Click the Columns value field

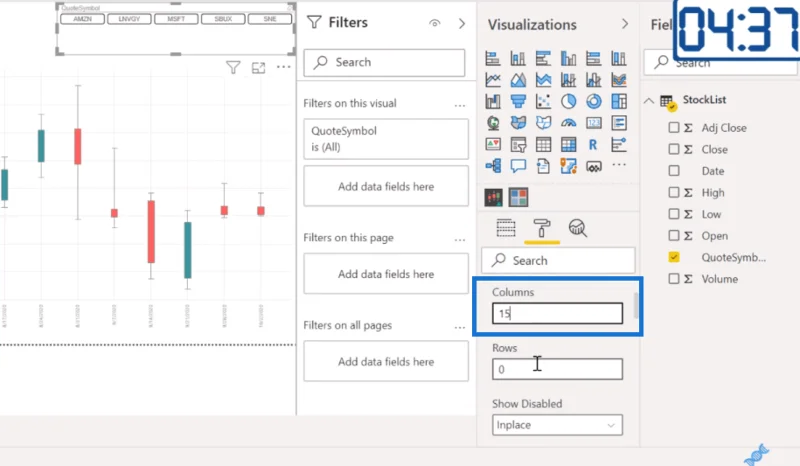[557, 313]
